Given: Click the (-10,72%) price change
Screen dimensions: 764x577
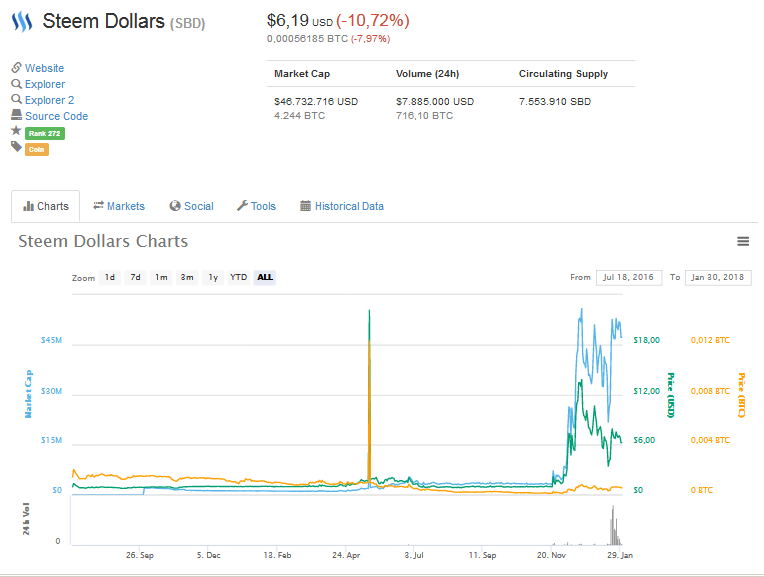Looking at the screenshot, I should [373, 20].
